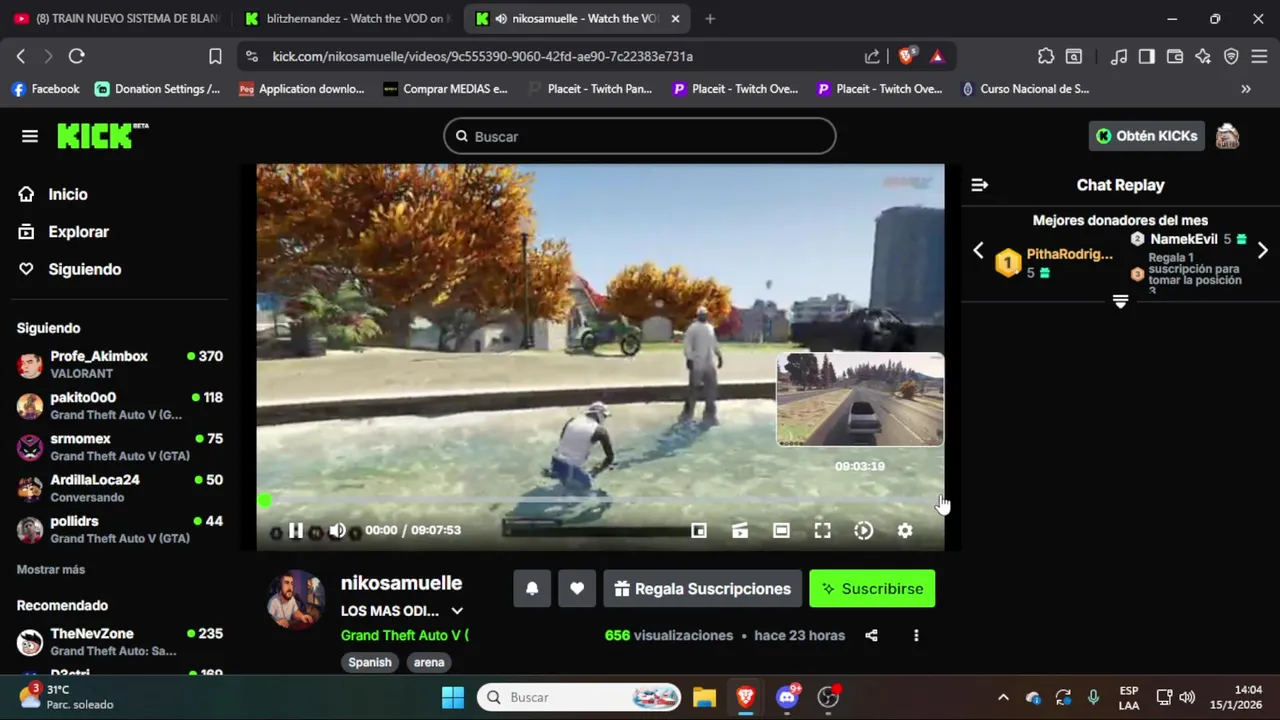Viewport: 1280px width, 720px height.
Task: Open the NamekEvil donor profile
Action: (1183, 239)
